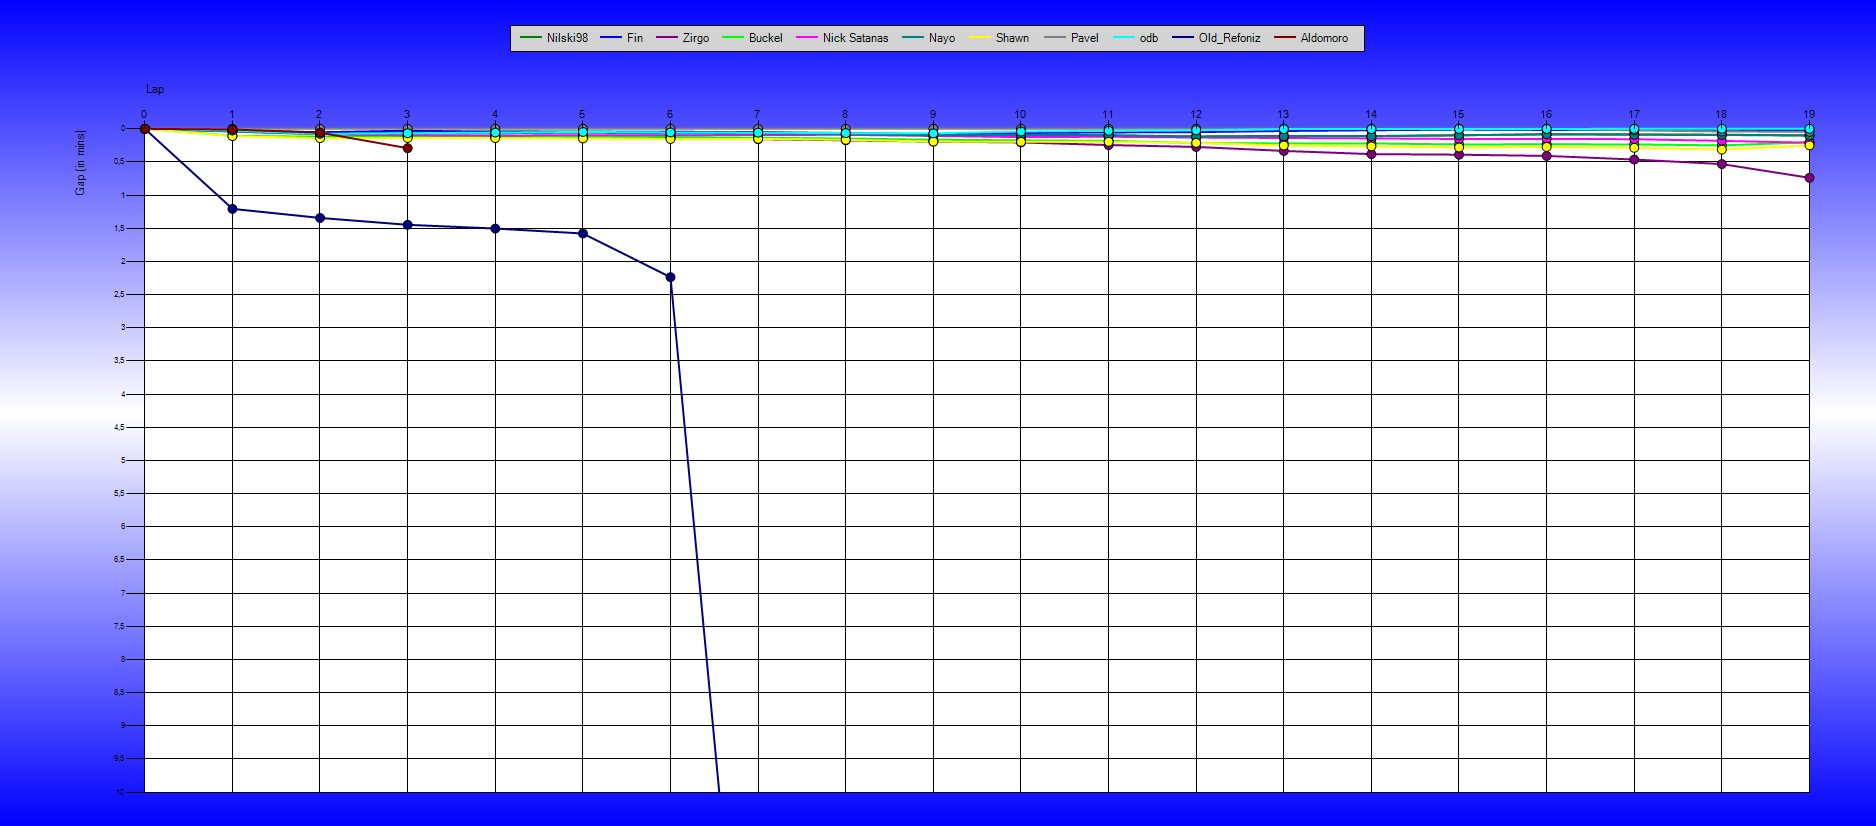This screenshot has height=826, width=1876.
Task: Select Old_Refoniz's navy data point at lap 4
Action: coord(495,229)
